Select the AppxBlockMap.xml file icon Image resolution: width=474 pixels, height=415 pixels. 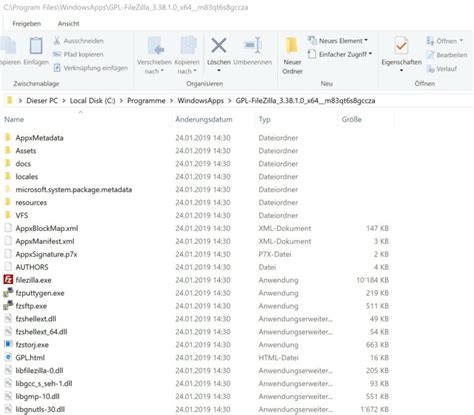(8, 228)
